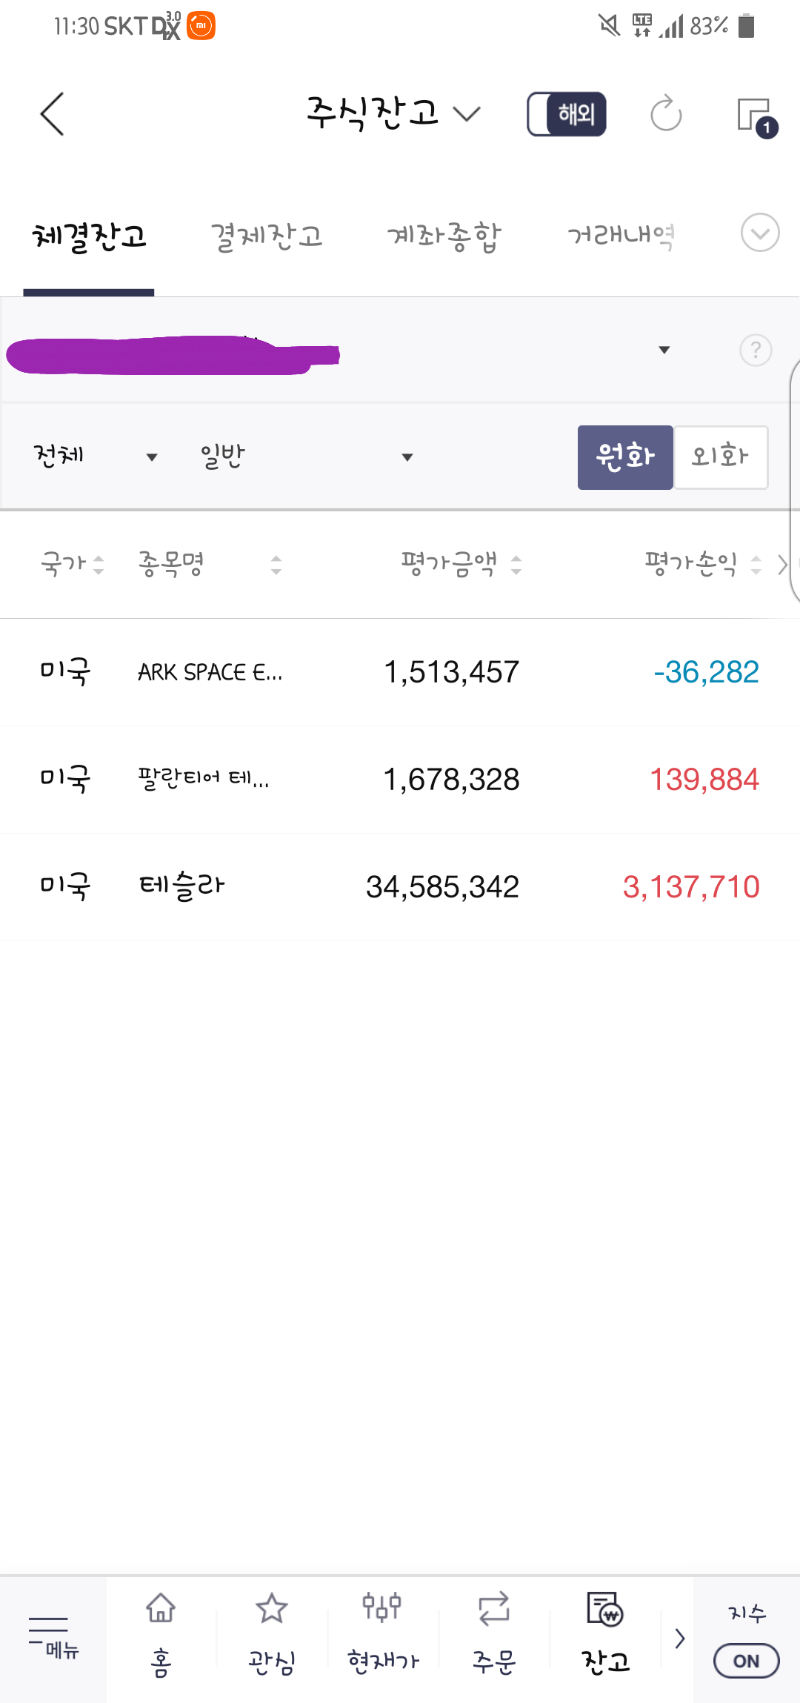Select the 원화 currency button
800x1703 pixels.
625,457
